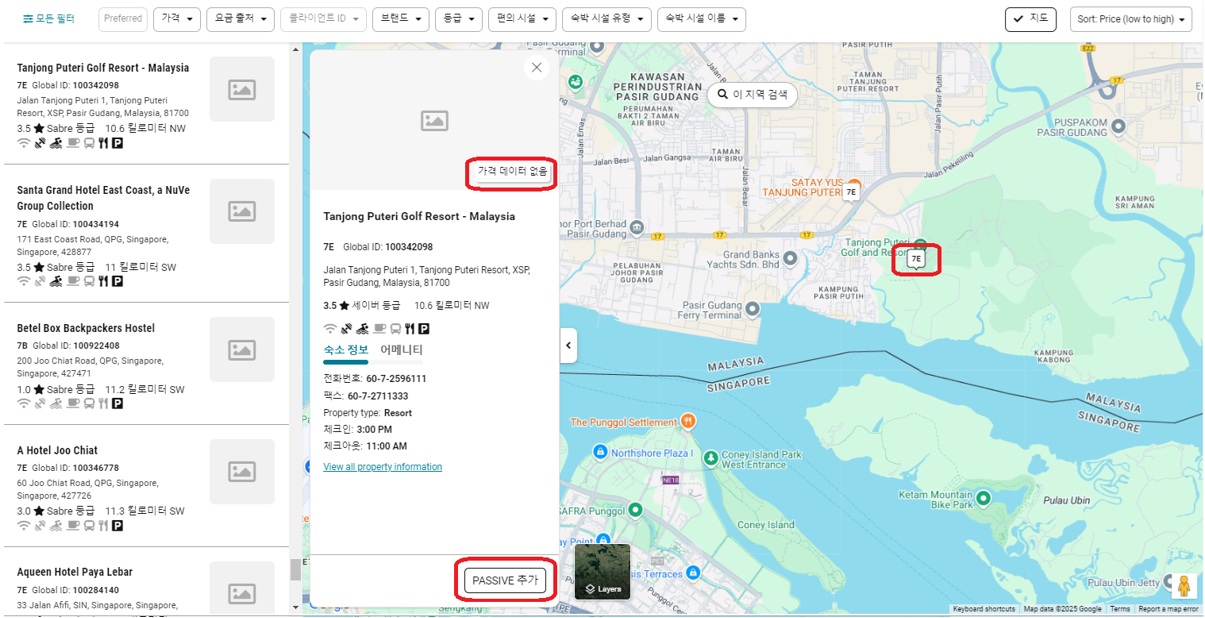Open the 숙박 시설 유형 dropdown
1205x618 pixels.
(x=607, y=19)
